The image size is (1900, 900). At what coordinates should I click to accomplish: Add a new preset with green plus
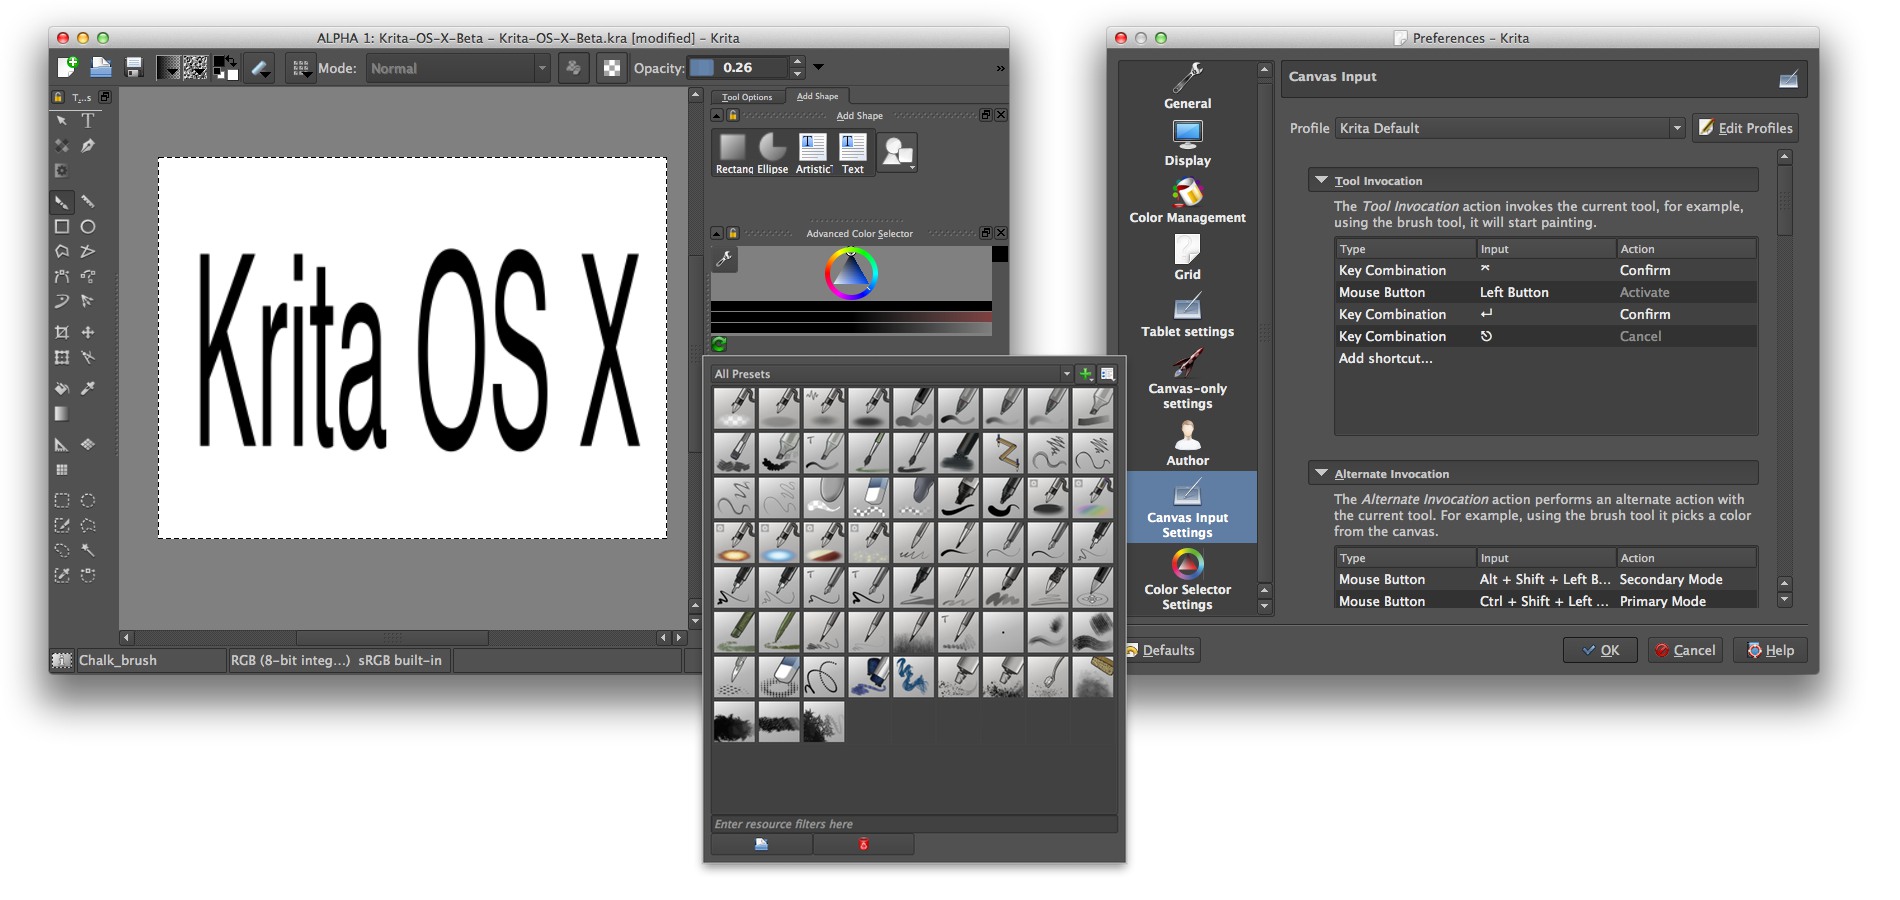(x=1085, y=374)
